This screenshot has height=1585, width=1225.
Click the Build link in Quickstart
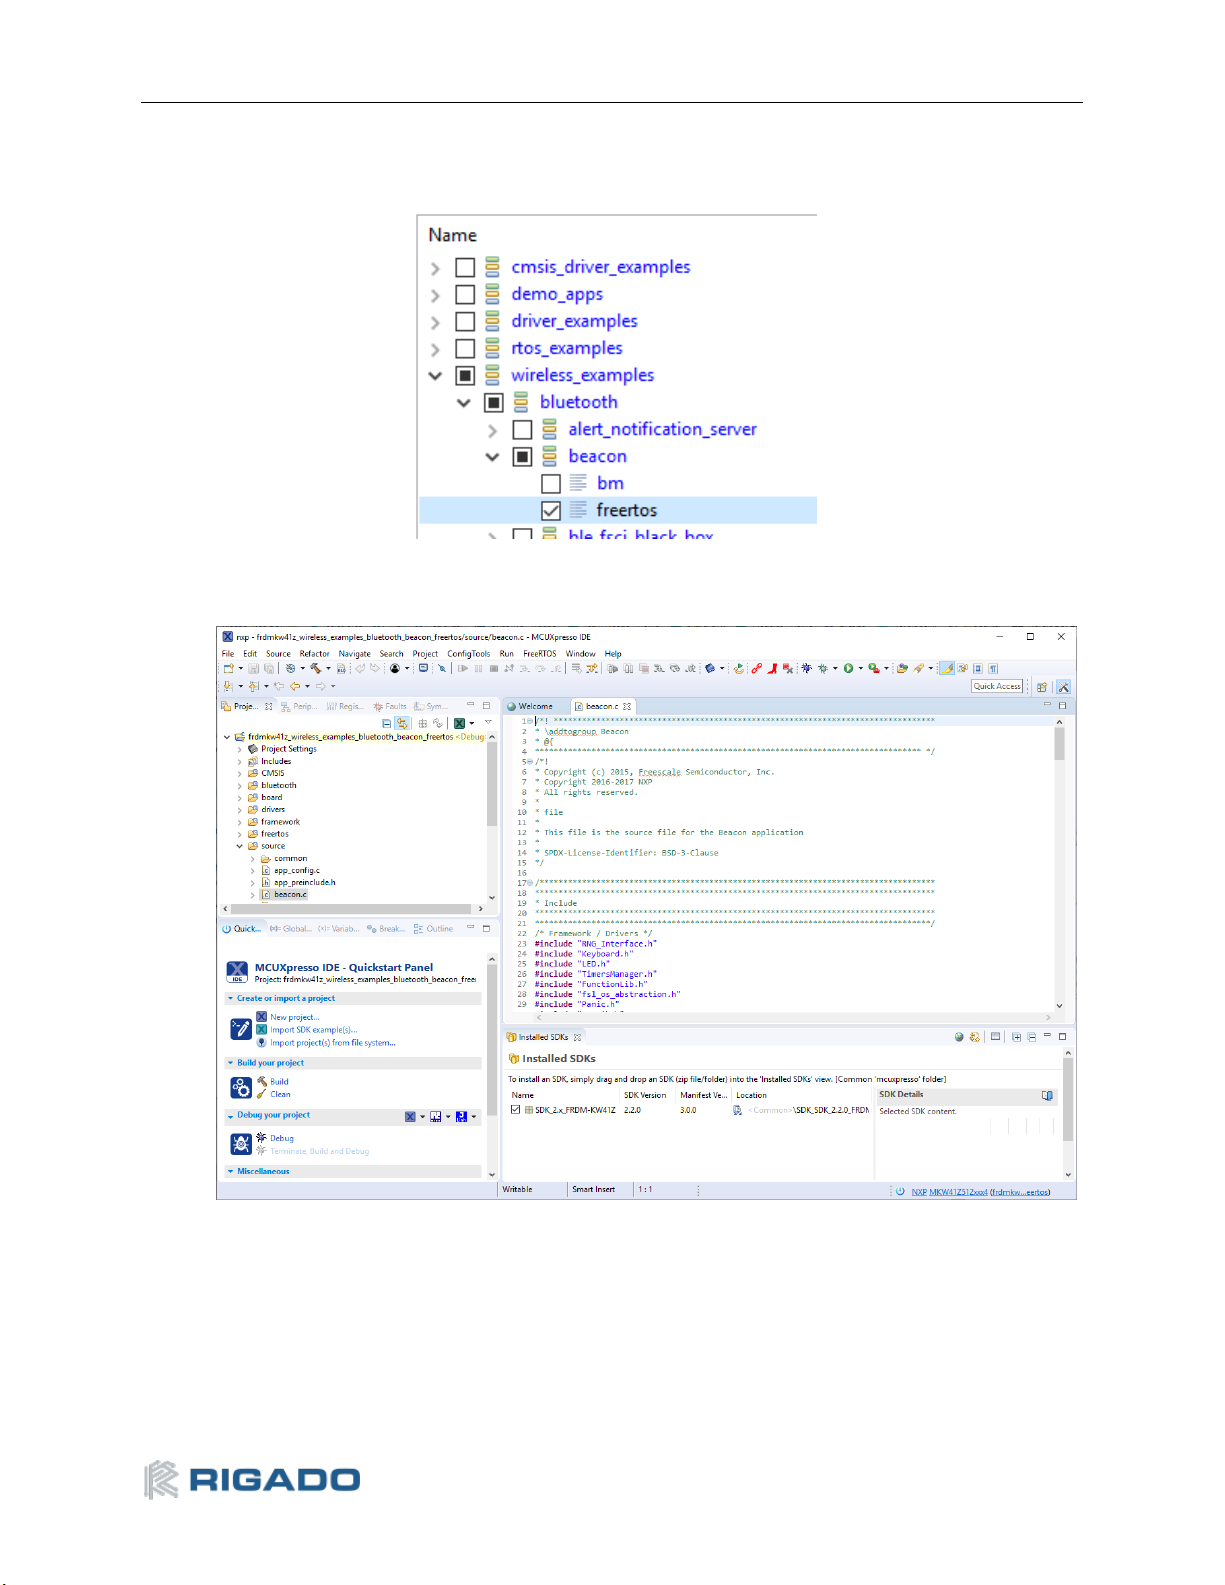click(279, 1082)
